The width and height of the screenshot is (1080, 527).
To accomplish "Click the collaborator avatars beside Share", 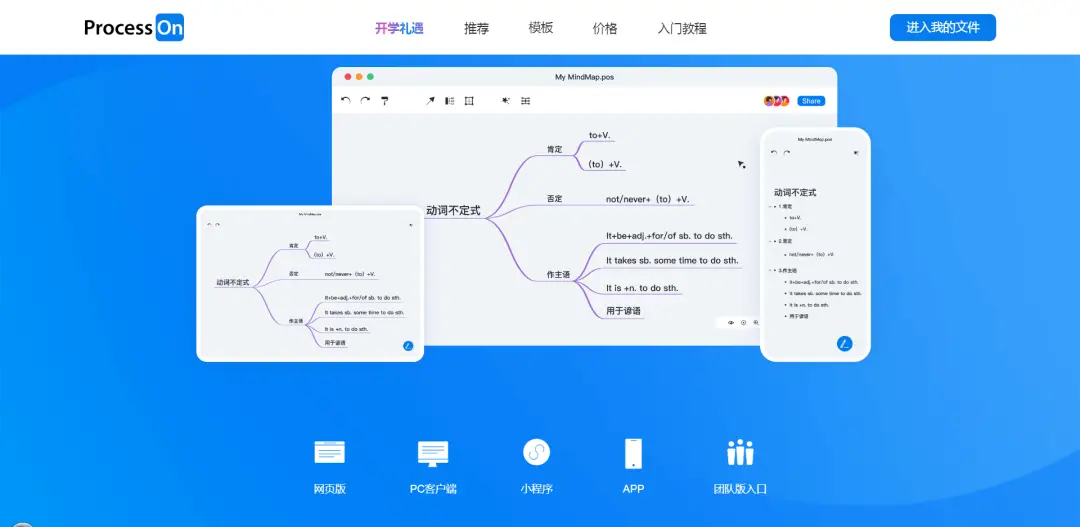I will 776,101.
